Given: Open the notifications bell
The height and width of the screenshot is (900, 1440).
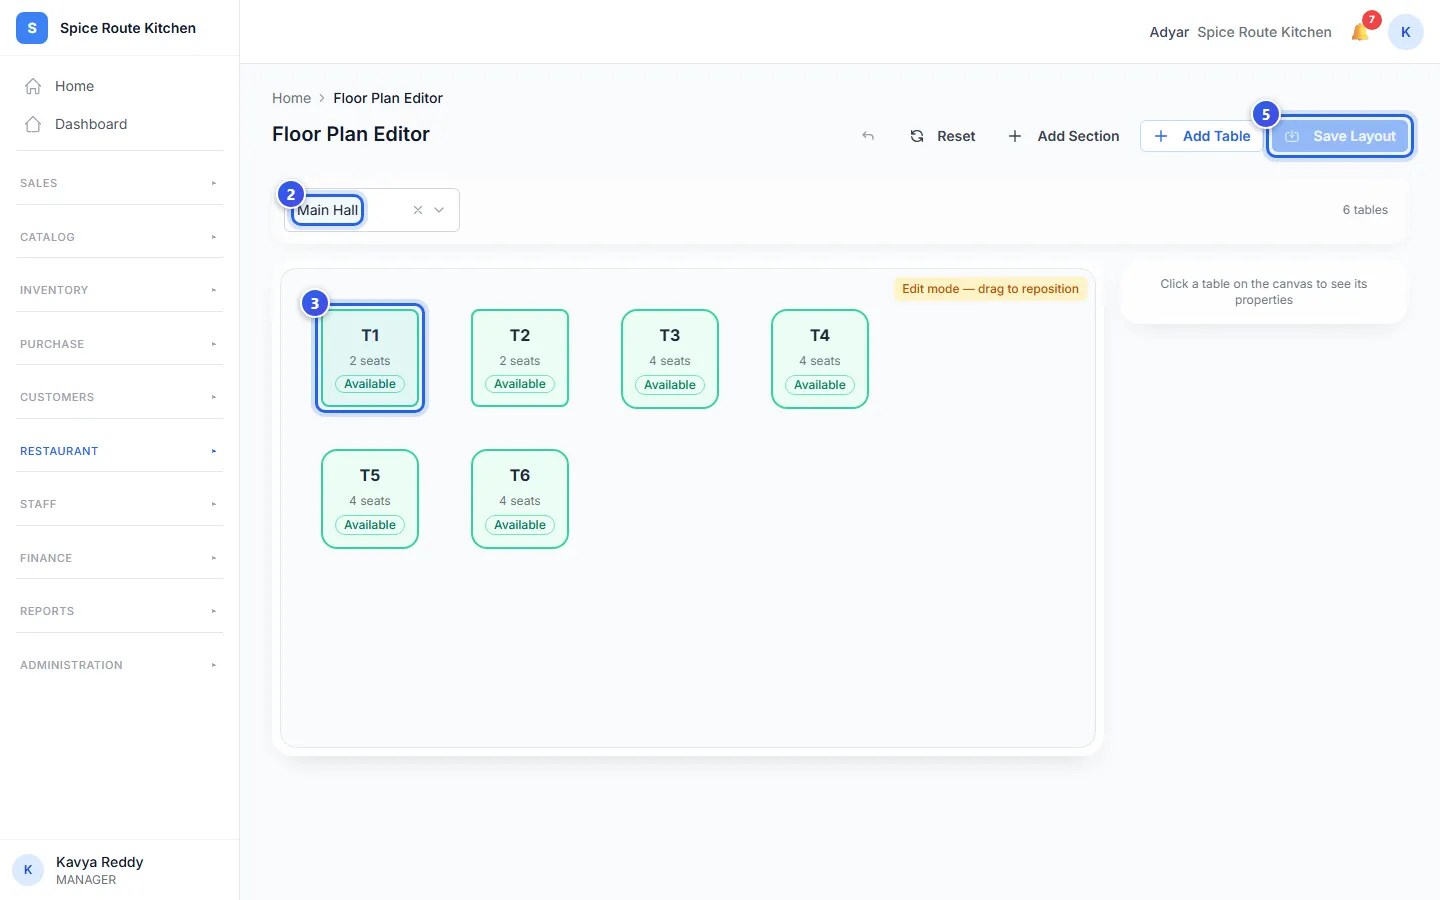Looking at the screenshot, I should click(x=1360, y=32).
